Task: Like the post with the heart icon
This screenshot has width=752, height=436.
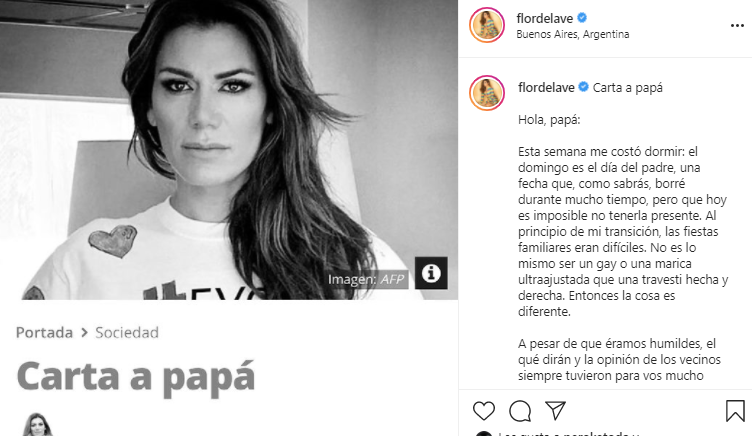Action: 483,411
